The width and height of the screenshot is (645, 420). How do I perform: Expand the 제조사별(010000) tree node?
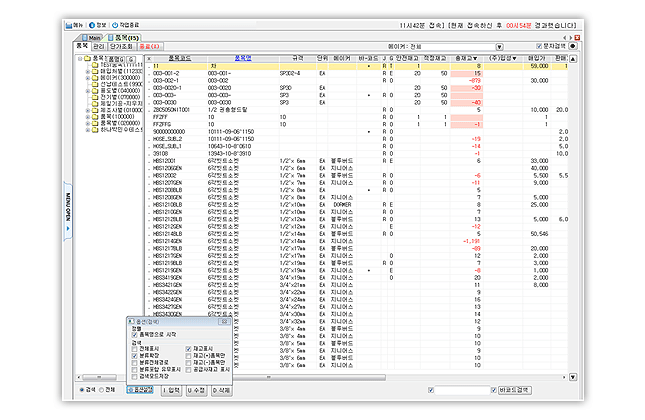click(x=87, y=110)
